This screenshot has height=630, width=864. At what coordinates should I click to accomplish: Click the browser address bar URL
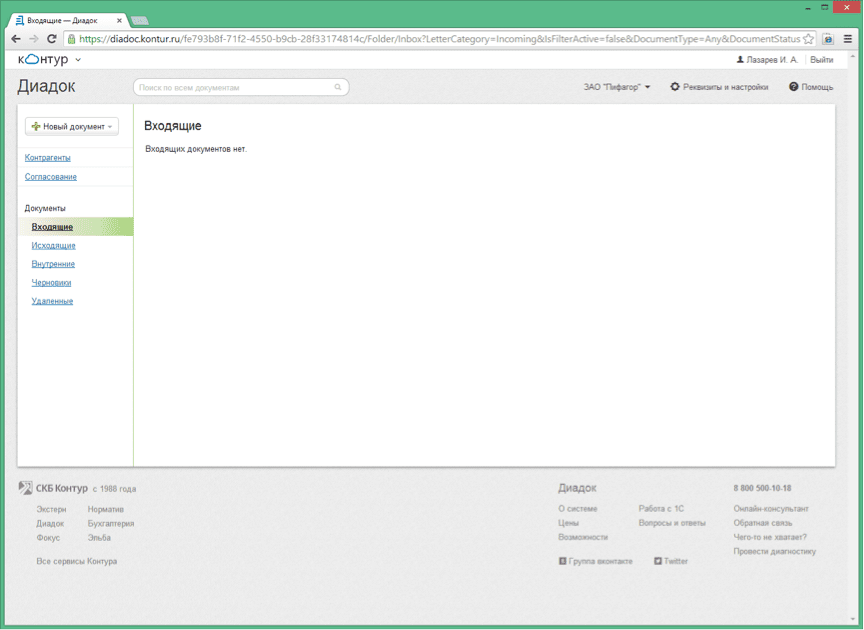pos(439,39)
